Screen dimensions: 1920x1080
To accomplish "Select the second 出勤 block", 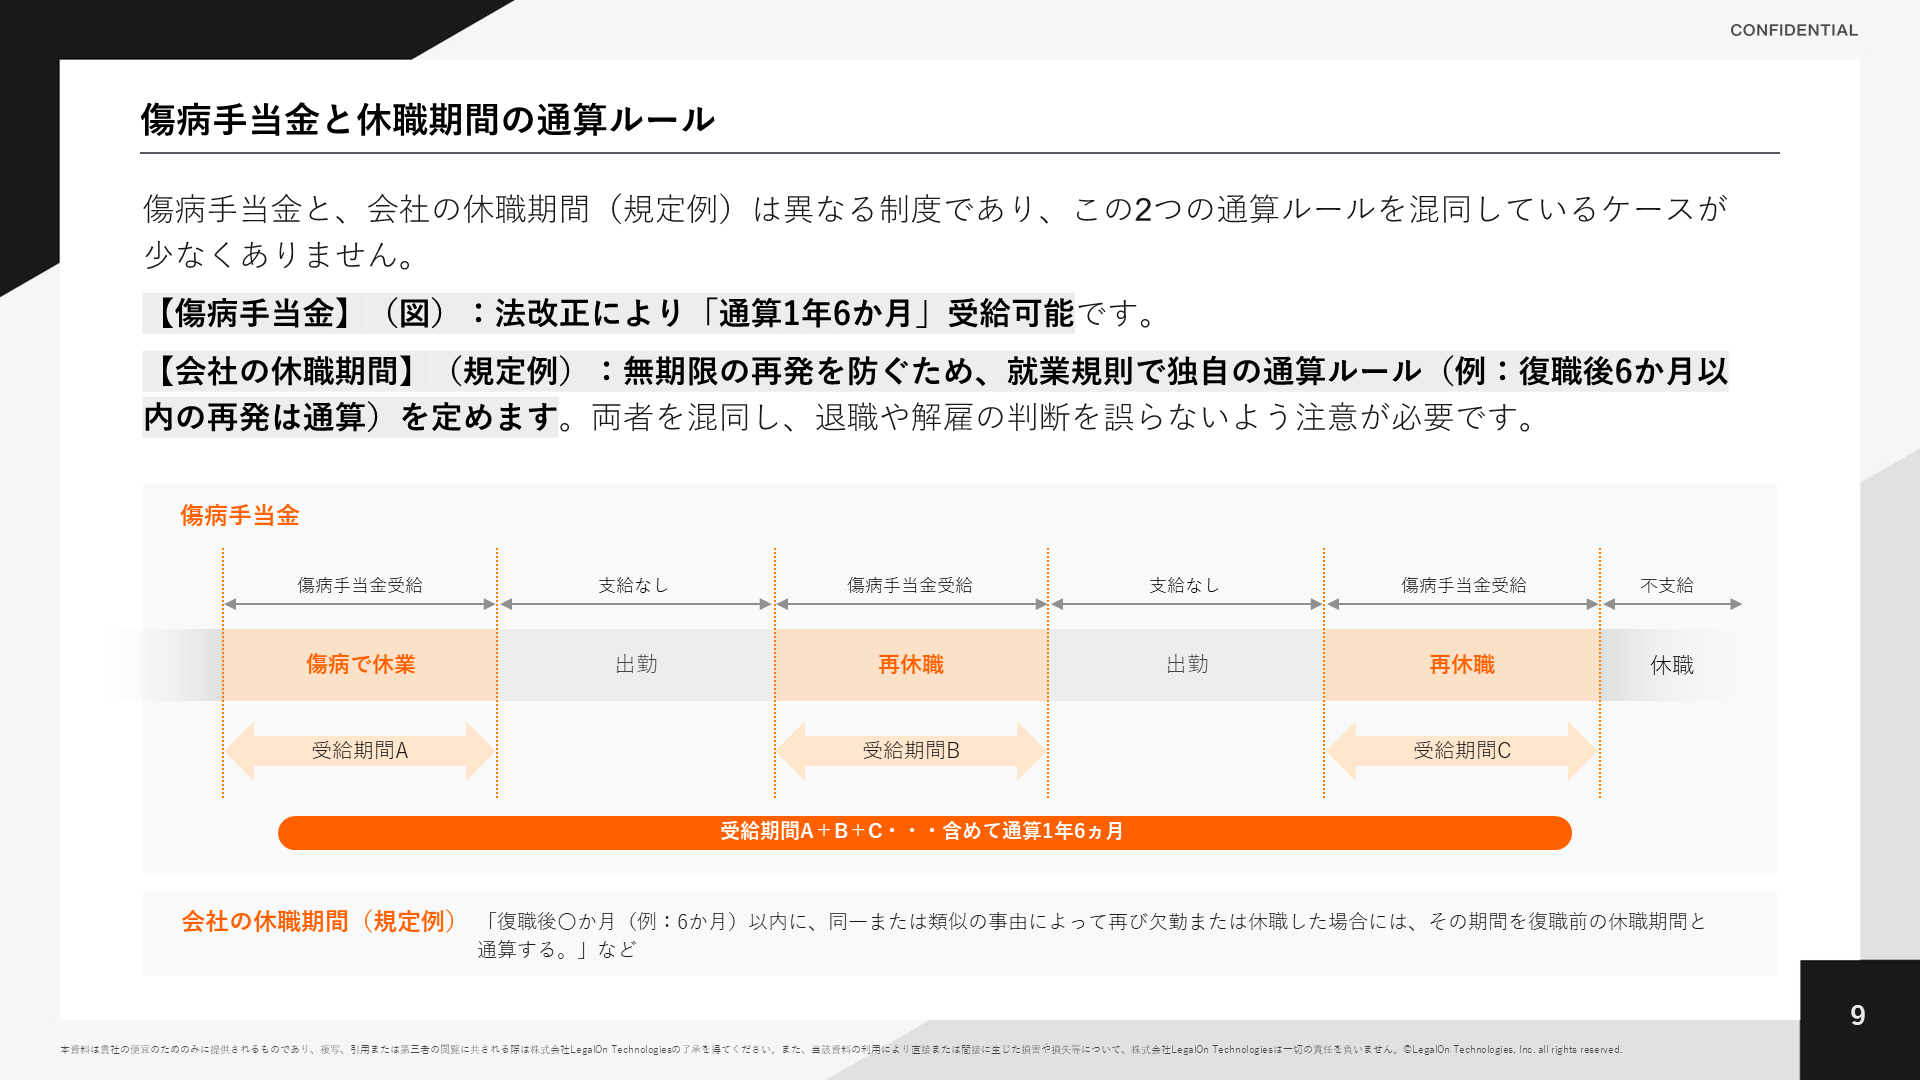I will (x=1187, y=665).
